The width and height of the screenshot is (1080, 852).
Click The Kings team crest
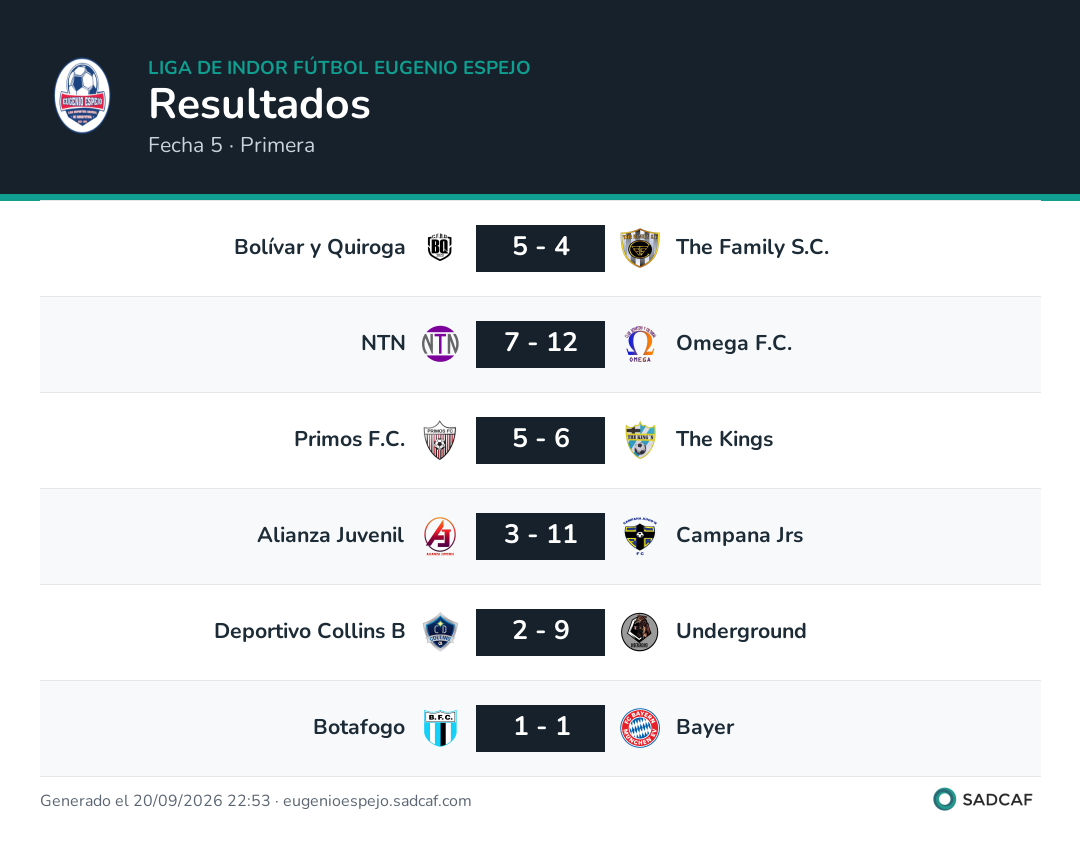(640, 440)
